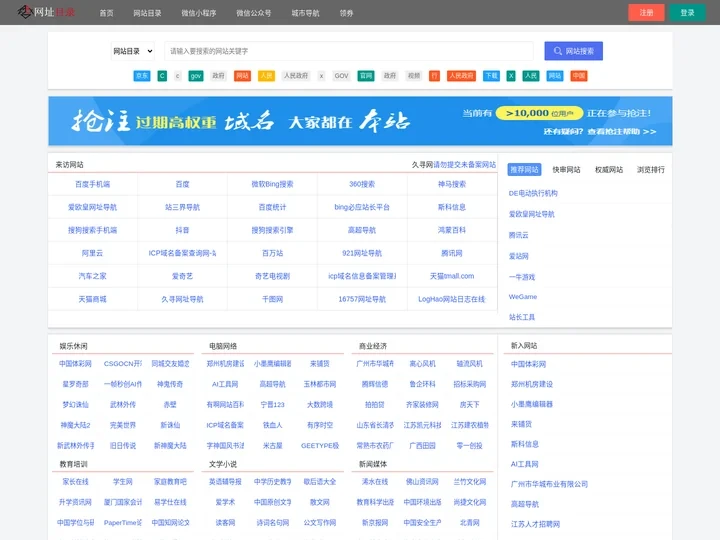Screen dimensions: 720x540
Task: Select the blue 下载 keyword tag
Action: click(x=491, y=76)
